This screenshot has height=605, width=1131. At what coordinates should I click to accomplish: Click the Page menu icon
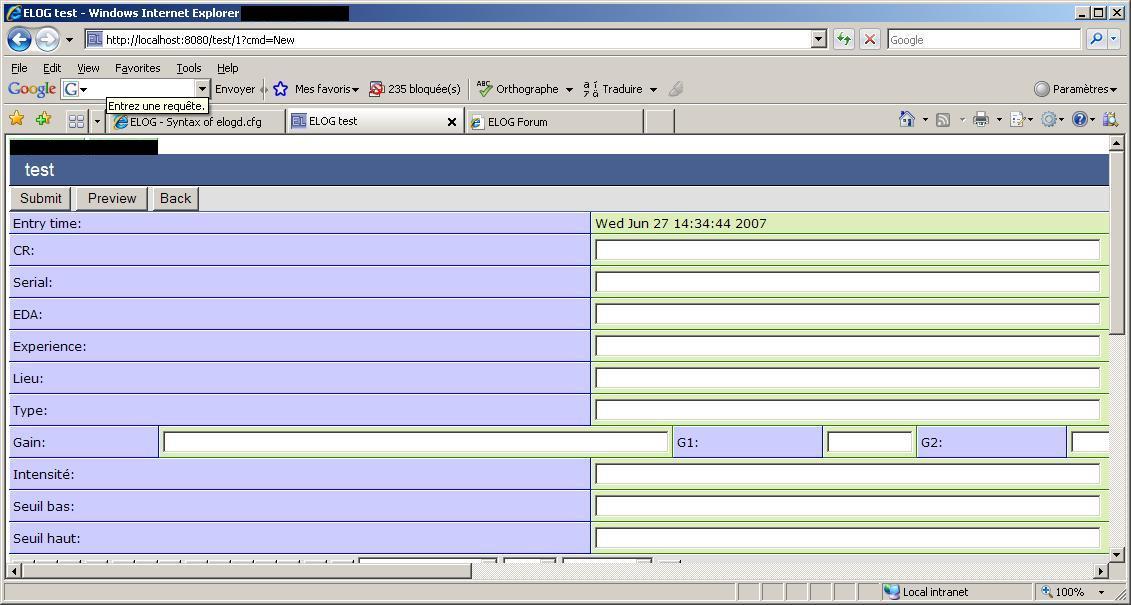pos(1018,120)
